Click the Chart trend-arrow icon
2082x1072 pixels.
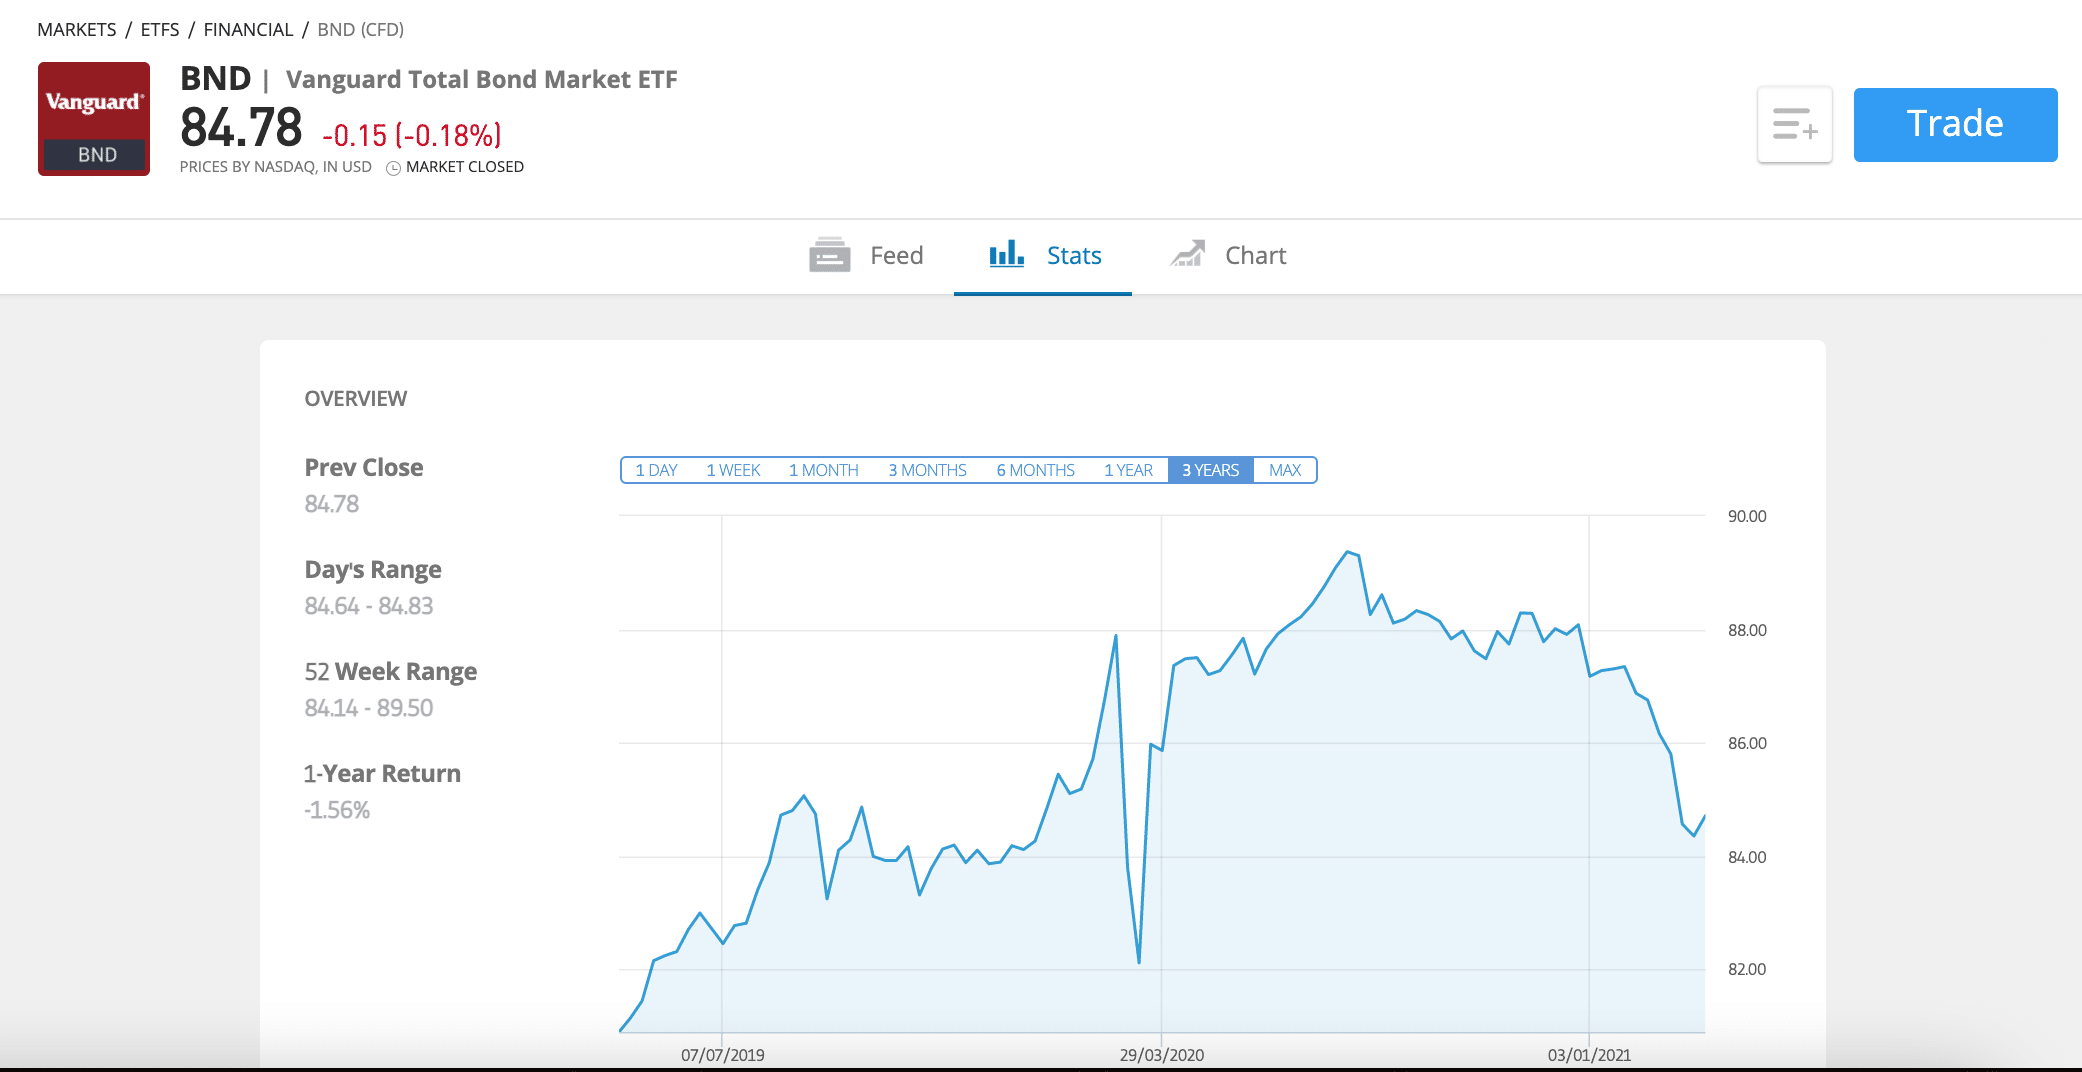point(1188,254)
